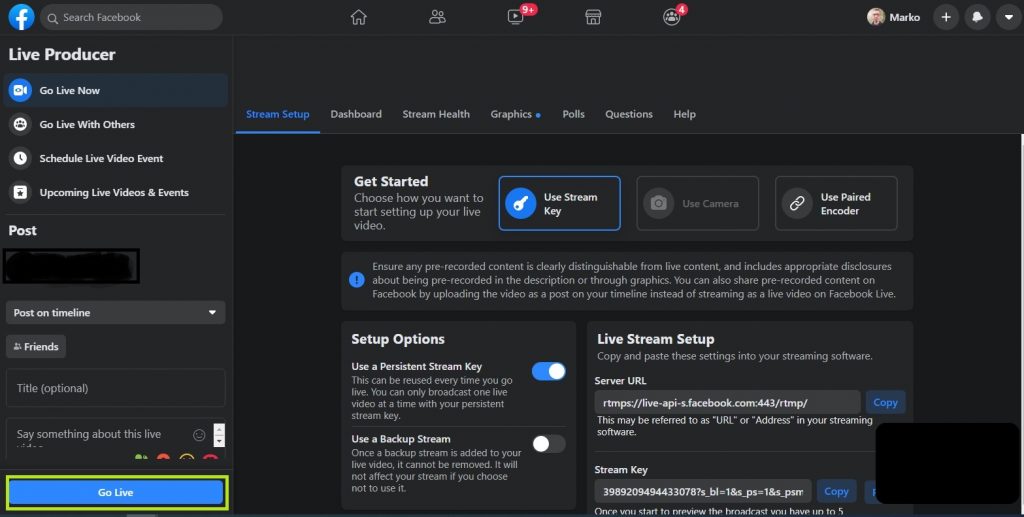Open the emoji picker smiley icon
The image size is (1024, 517).
(x=199, y=435)
